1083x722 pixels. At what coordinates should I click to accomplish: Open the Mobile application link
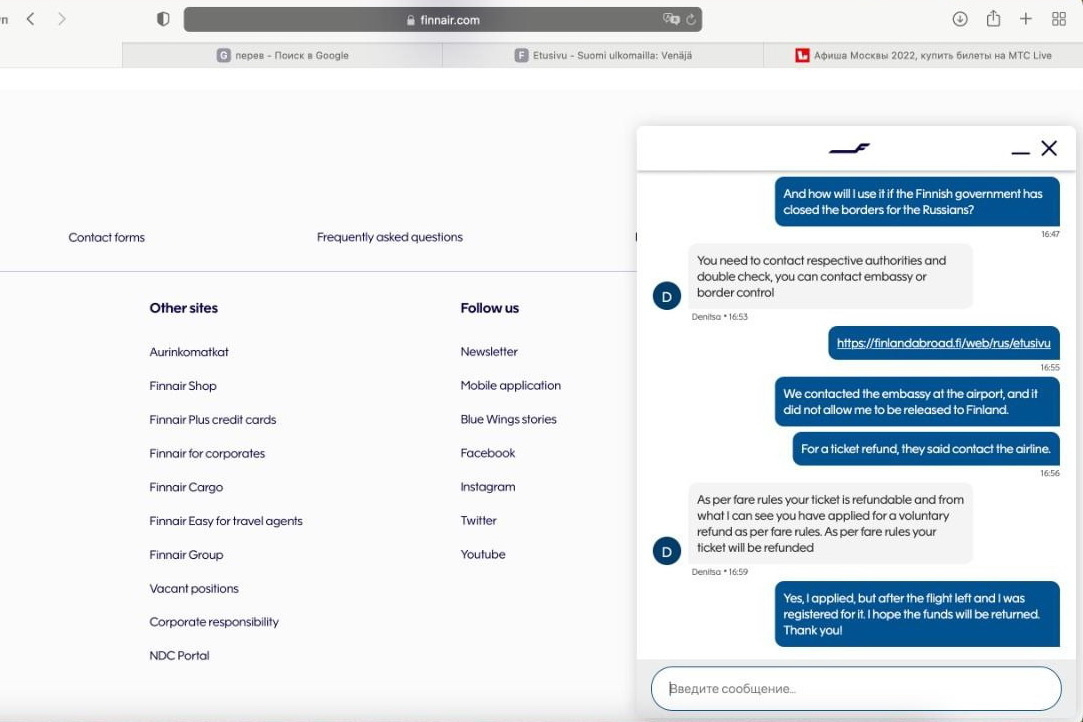click(510, 386)
